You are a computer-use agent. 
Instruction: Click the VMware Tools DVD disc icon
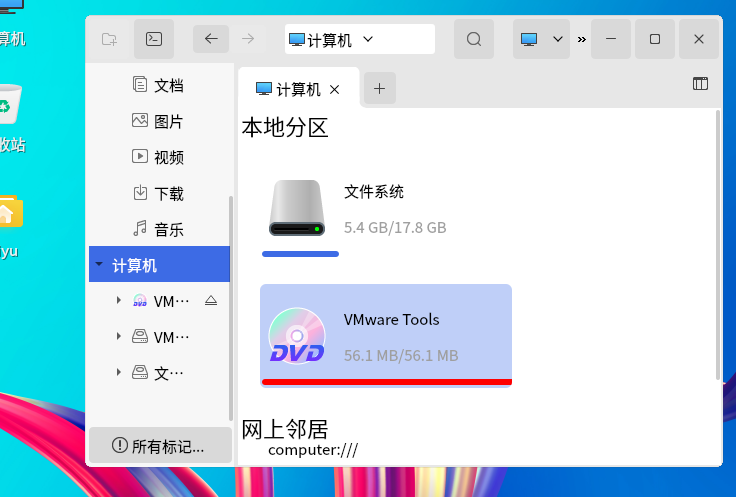coord(297,336)
